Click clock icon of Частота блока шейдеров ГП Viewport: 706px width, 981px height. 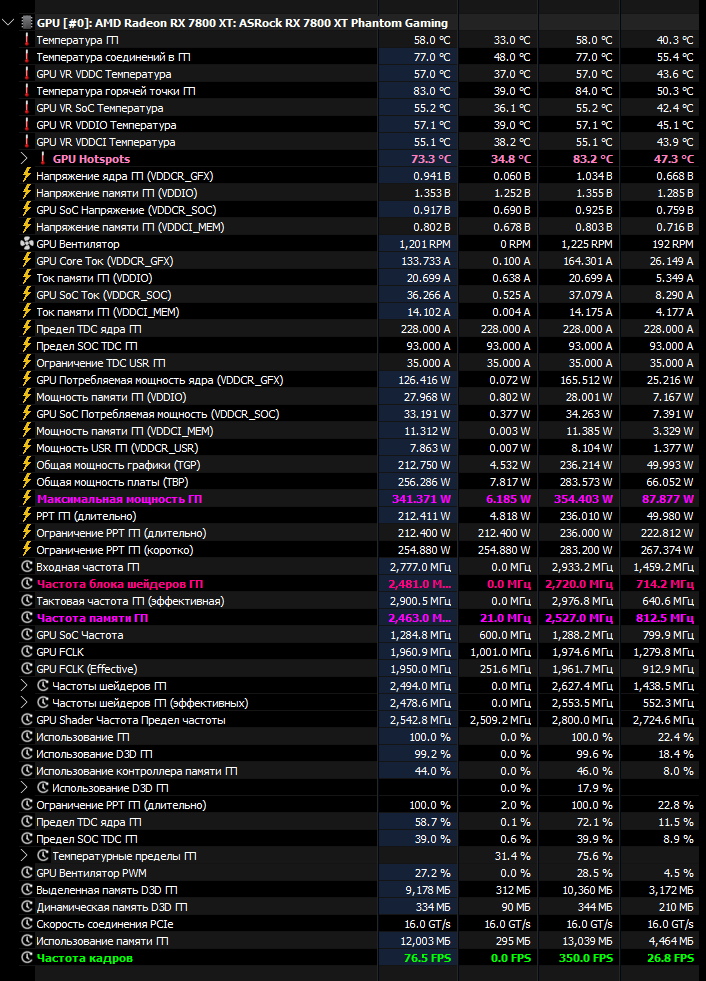click(x=27, y=584)
